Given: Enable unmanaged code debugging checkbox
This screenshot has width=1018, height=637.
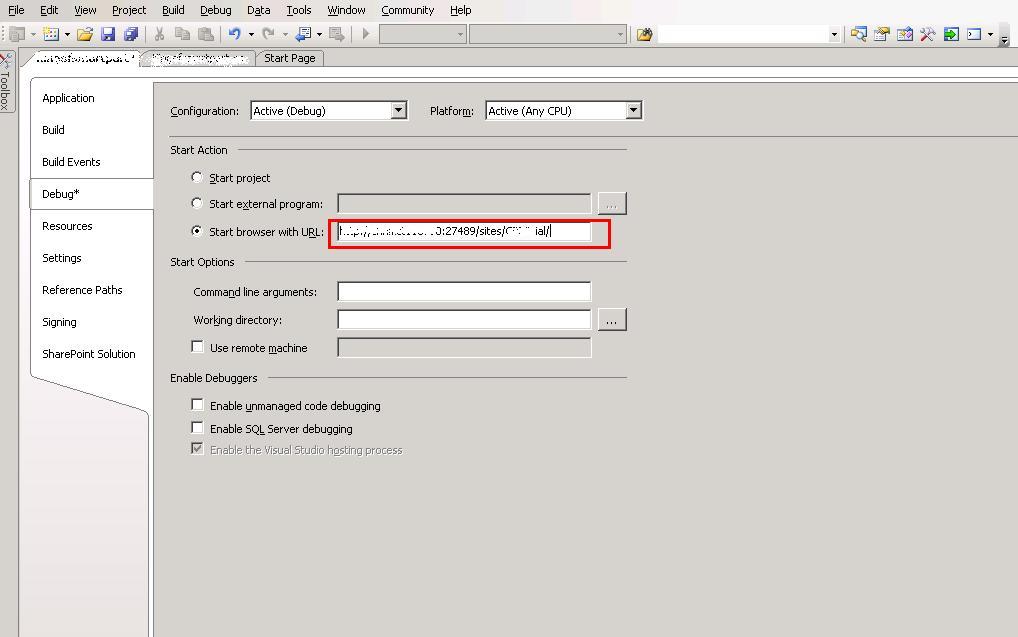Looking at the screenshot, I should [197, 405].
